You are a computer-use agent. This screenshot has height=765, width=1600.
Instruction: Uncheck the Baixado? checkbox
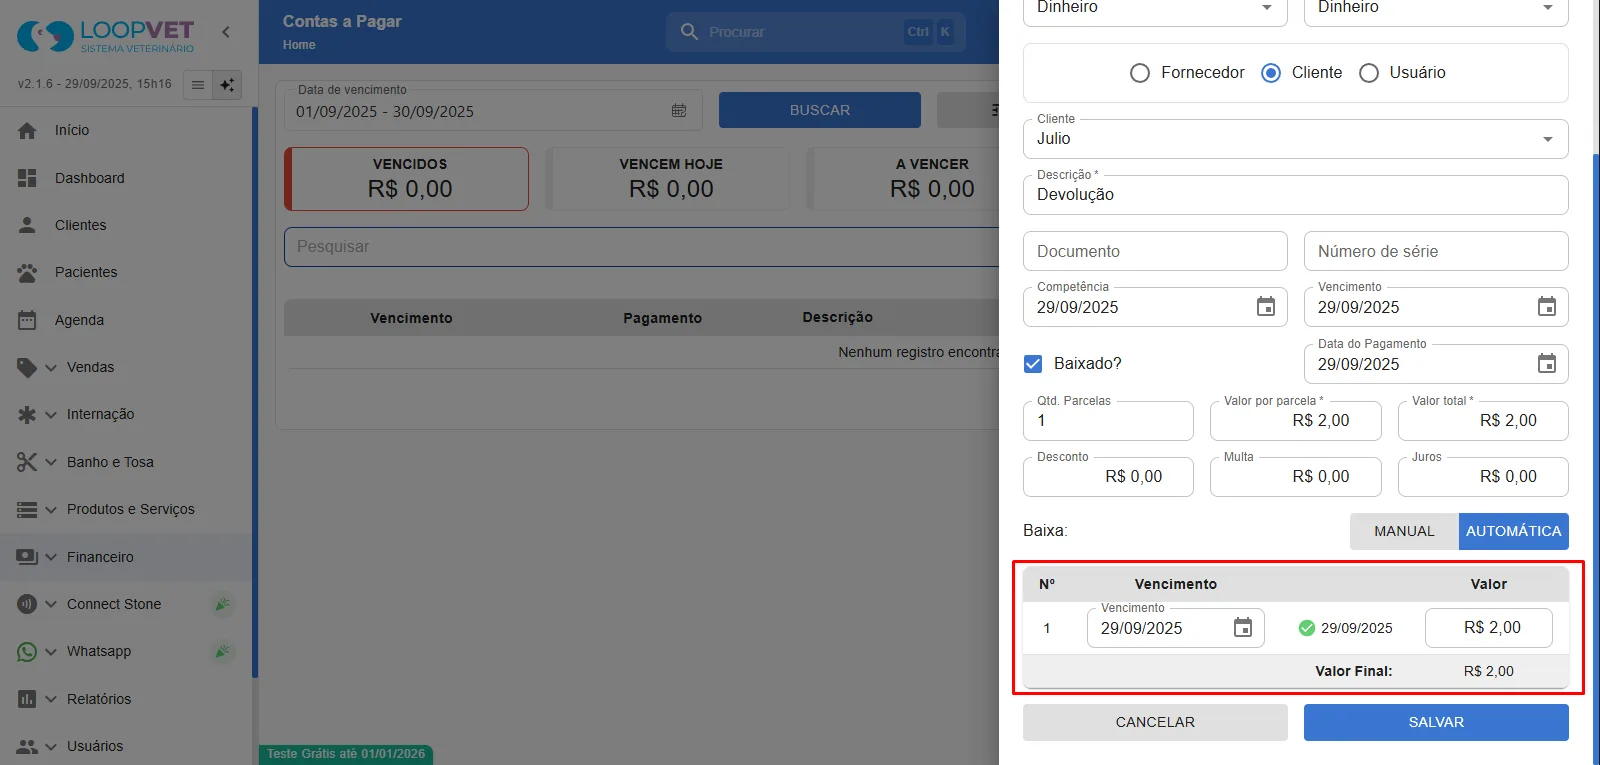(x=1033, y=364)
